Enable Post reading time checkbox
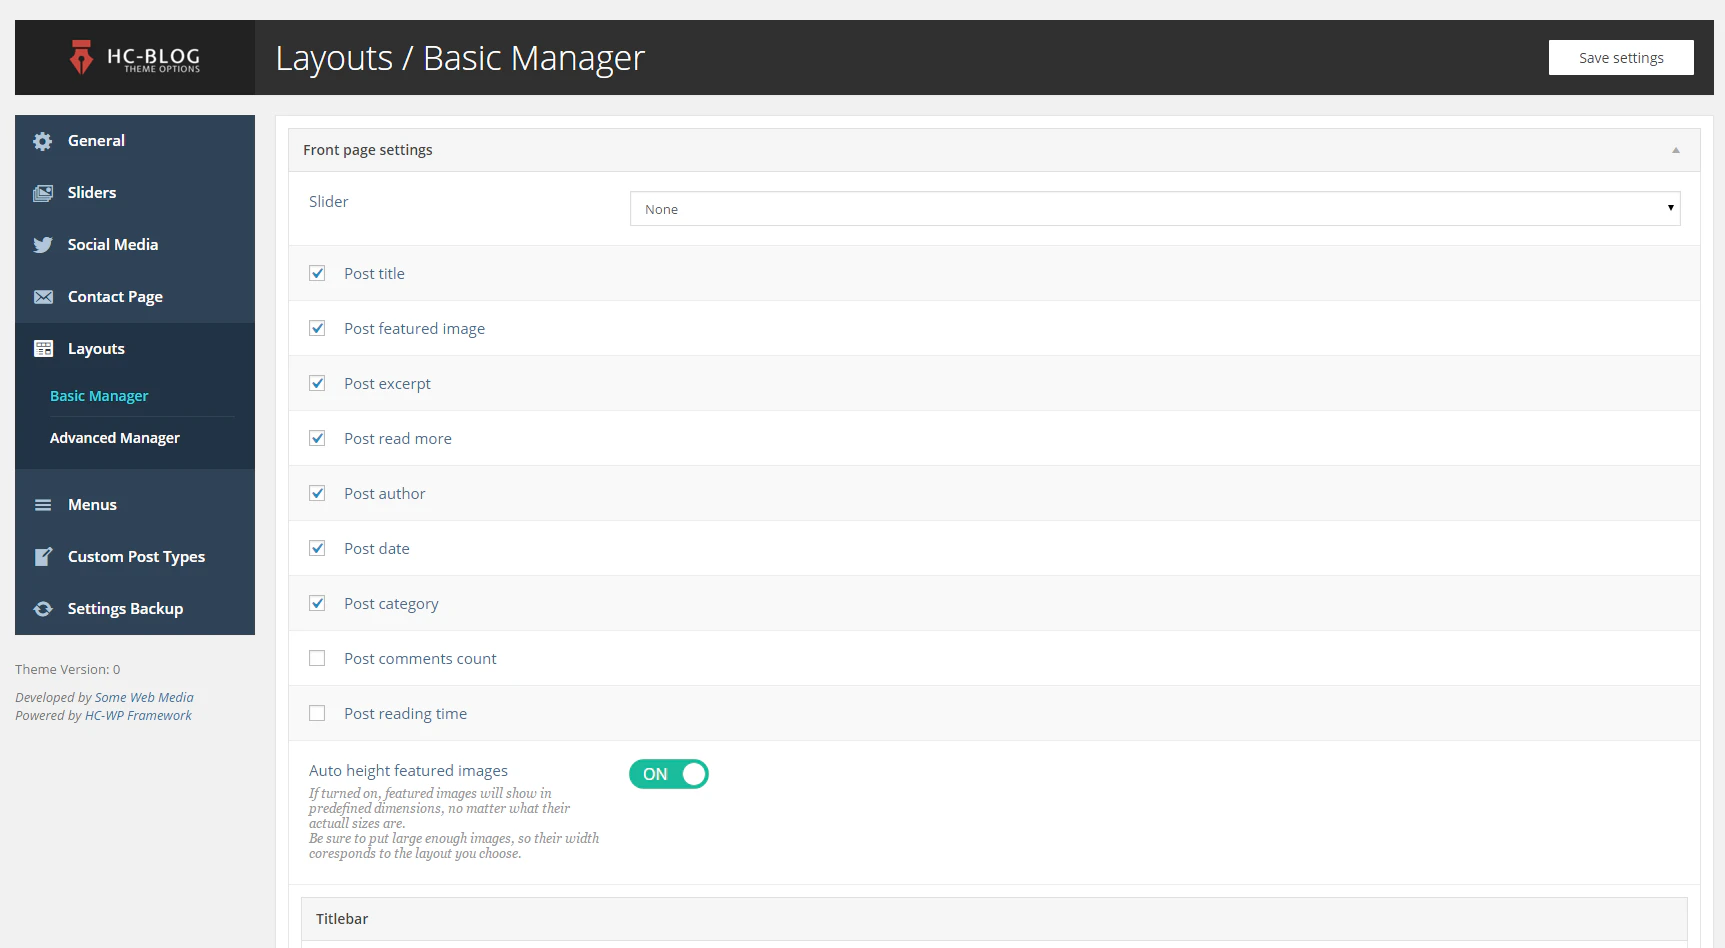 (317, 713)
